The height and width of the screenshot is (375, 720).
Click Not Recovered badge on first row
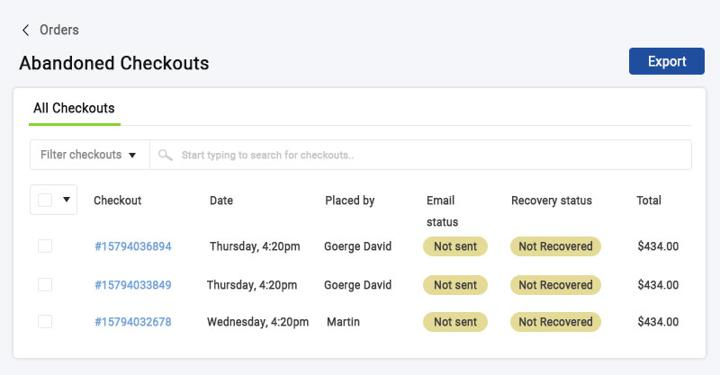tap(555, 246)
